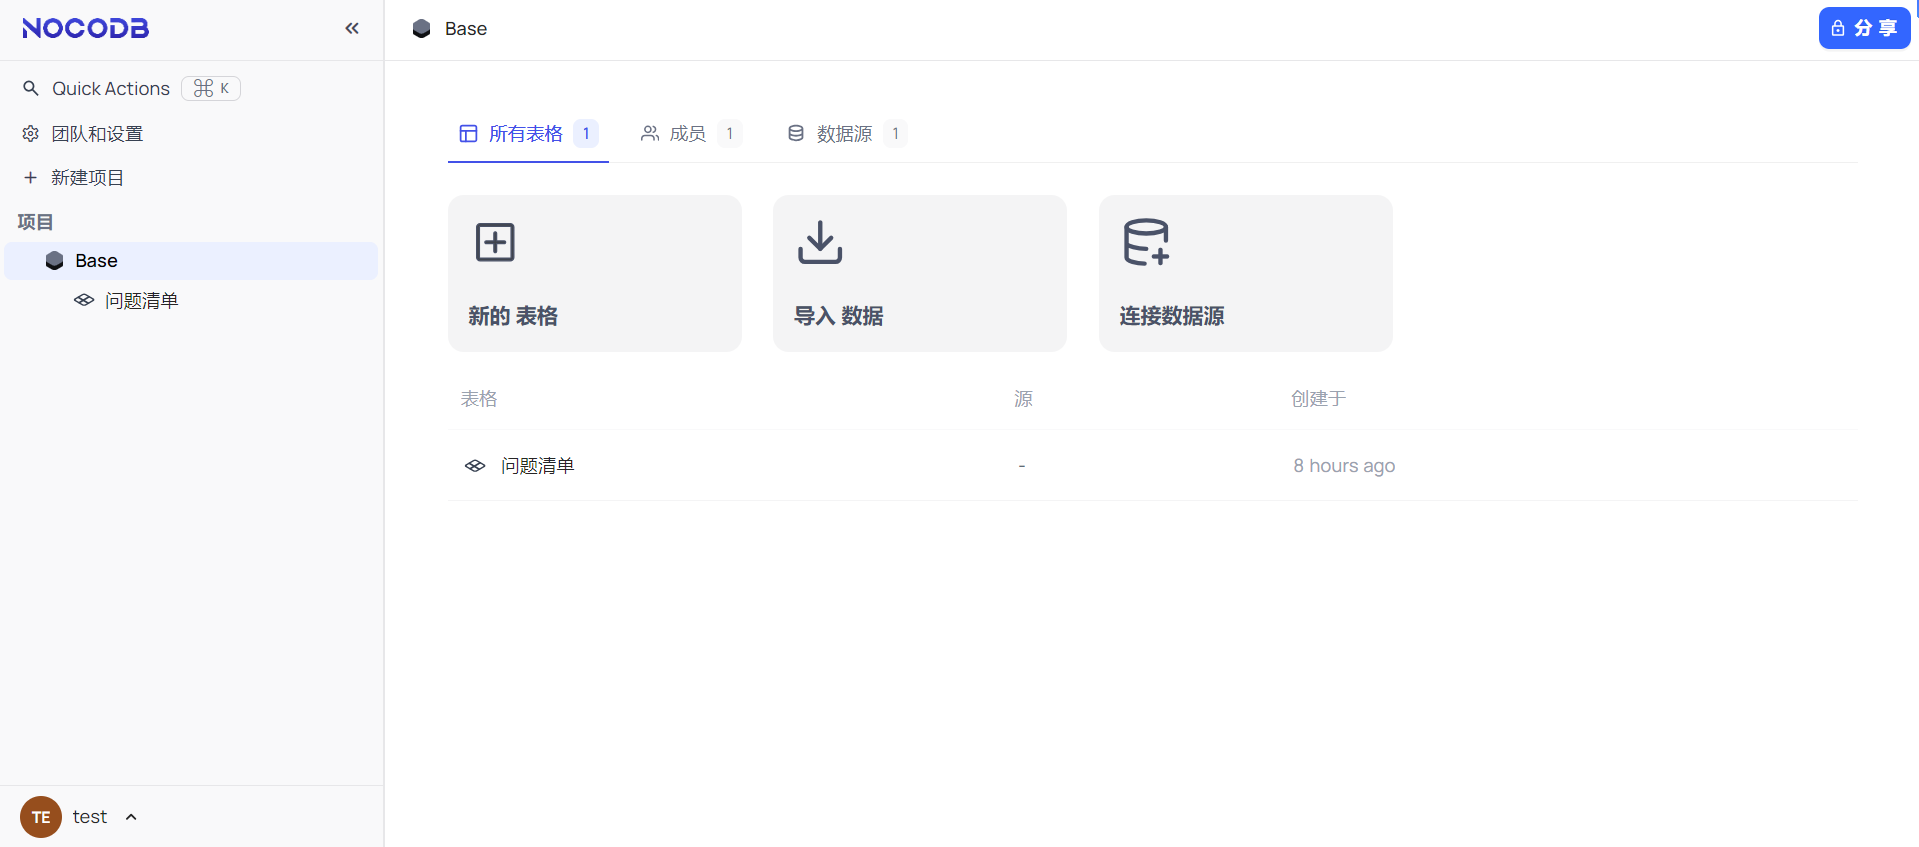The image size is (1919, 847).
Task: Click the download icon on 导入 数据 card
Action: pos(820,242)
